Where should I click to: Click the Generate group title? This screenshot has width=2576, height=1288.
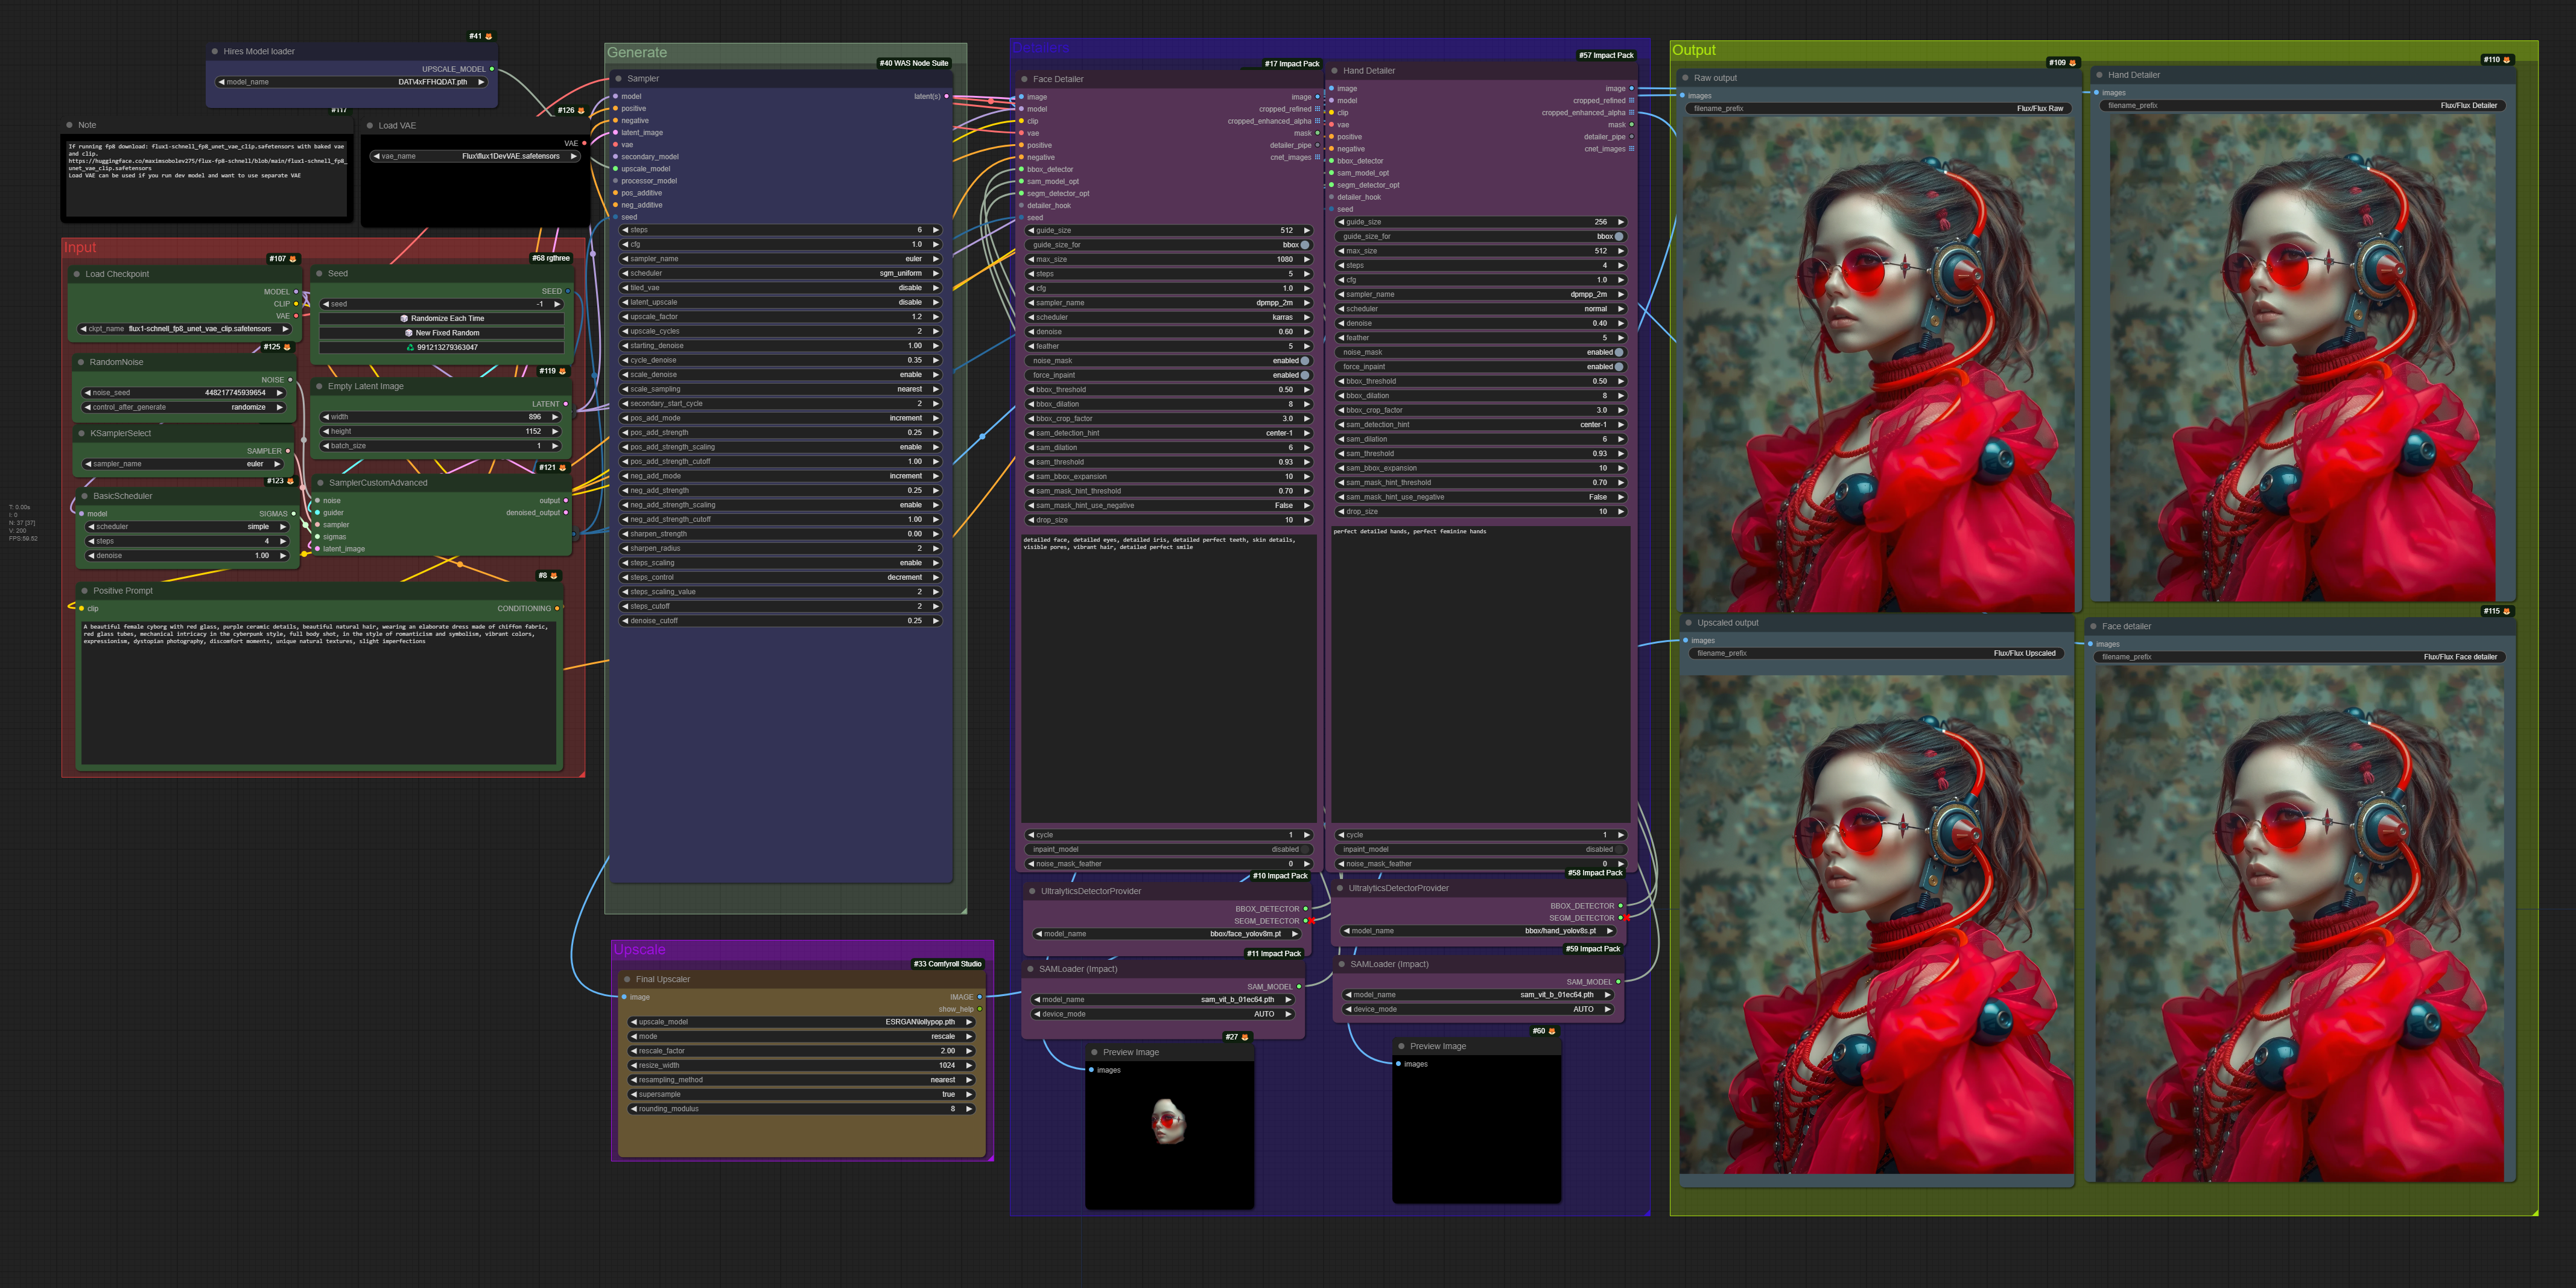click(x=637, y=53)
